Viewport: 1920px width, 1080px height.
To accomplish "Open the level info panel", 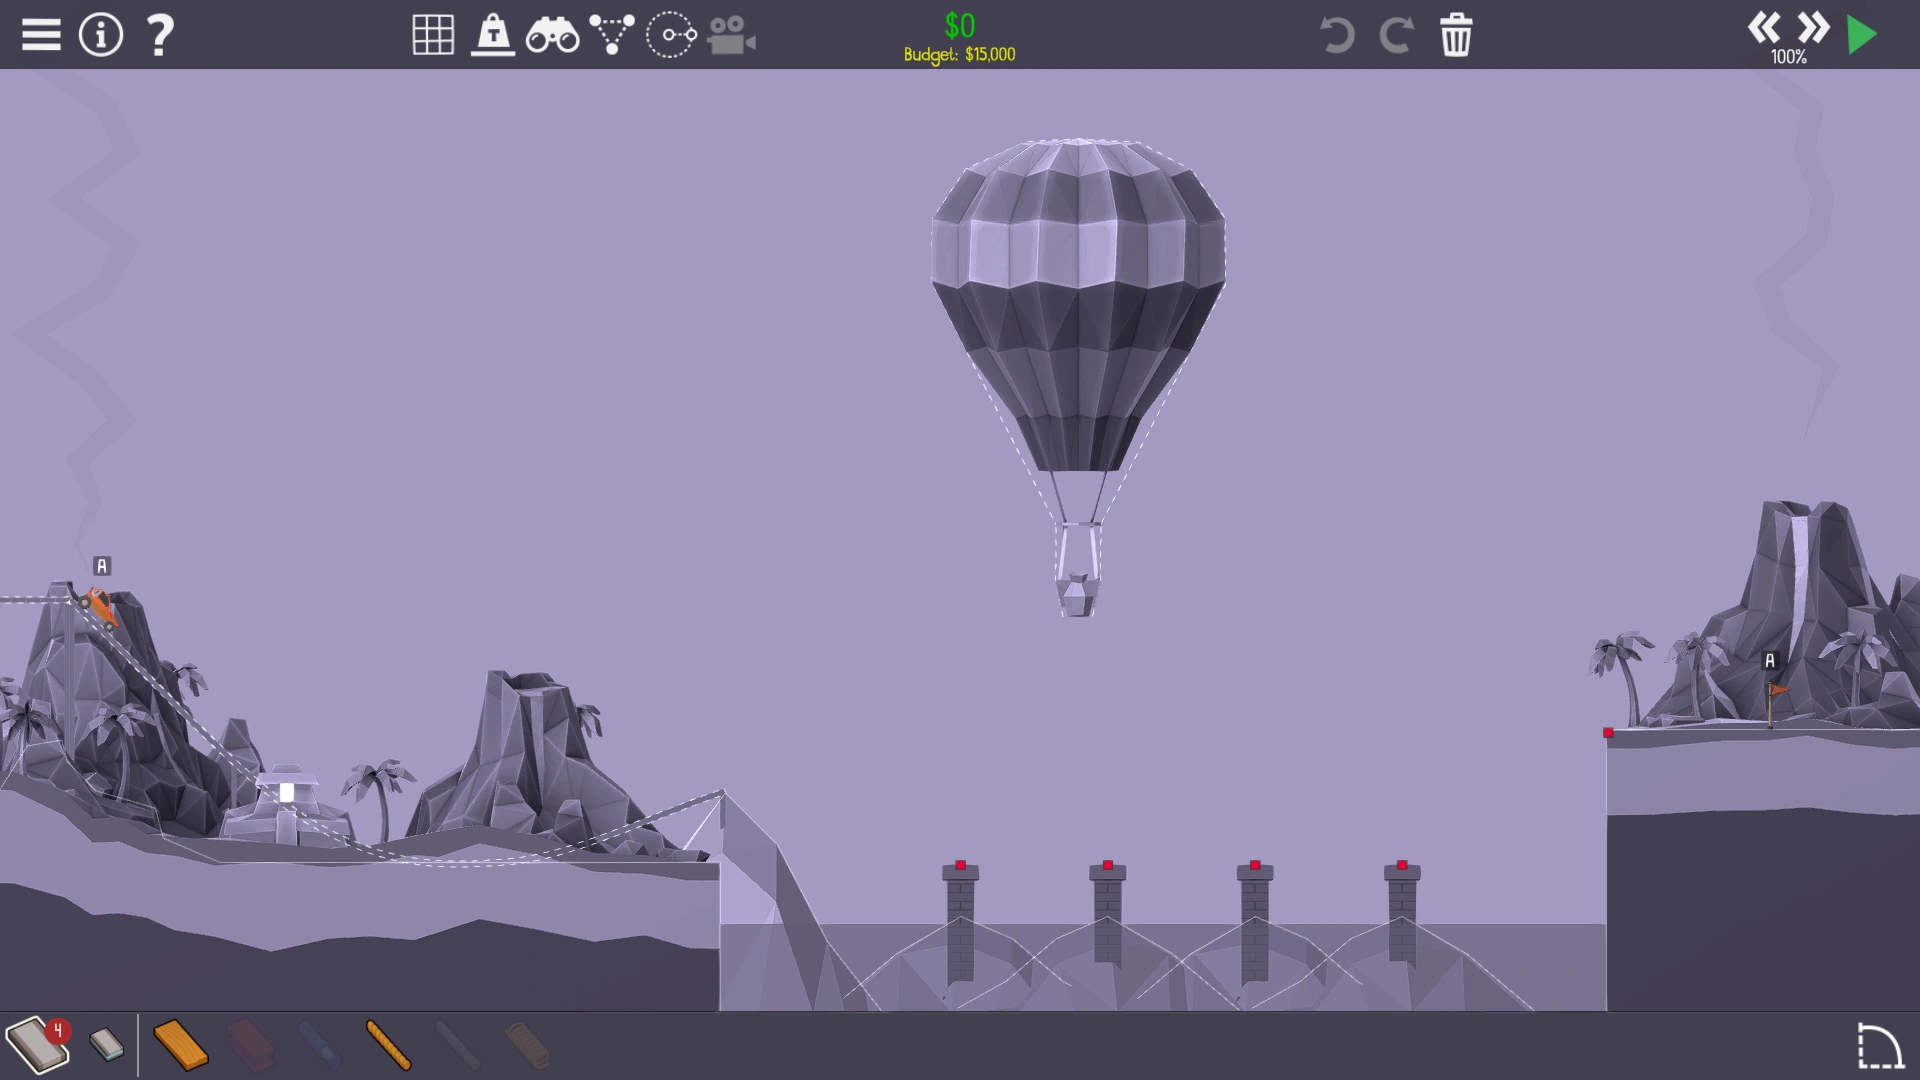I will pyautogui.click(x=100, y=35).
